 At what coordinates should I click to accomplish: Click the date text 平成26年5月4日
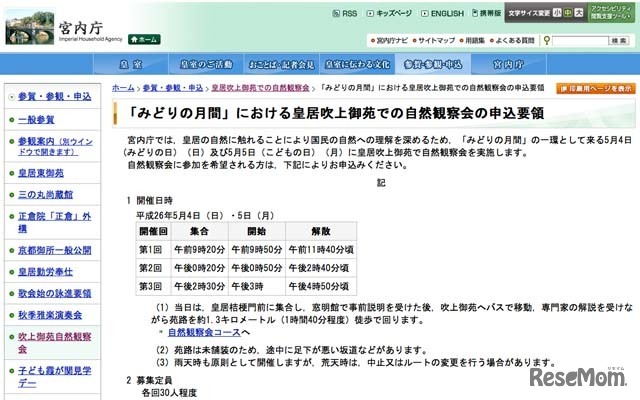click(168, 215)
